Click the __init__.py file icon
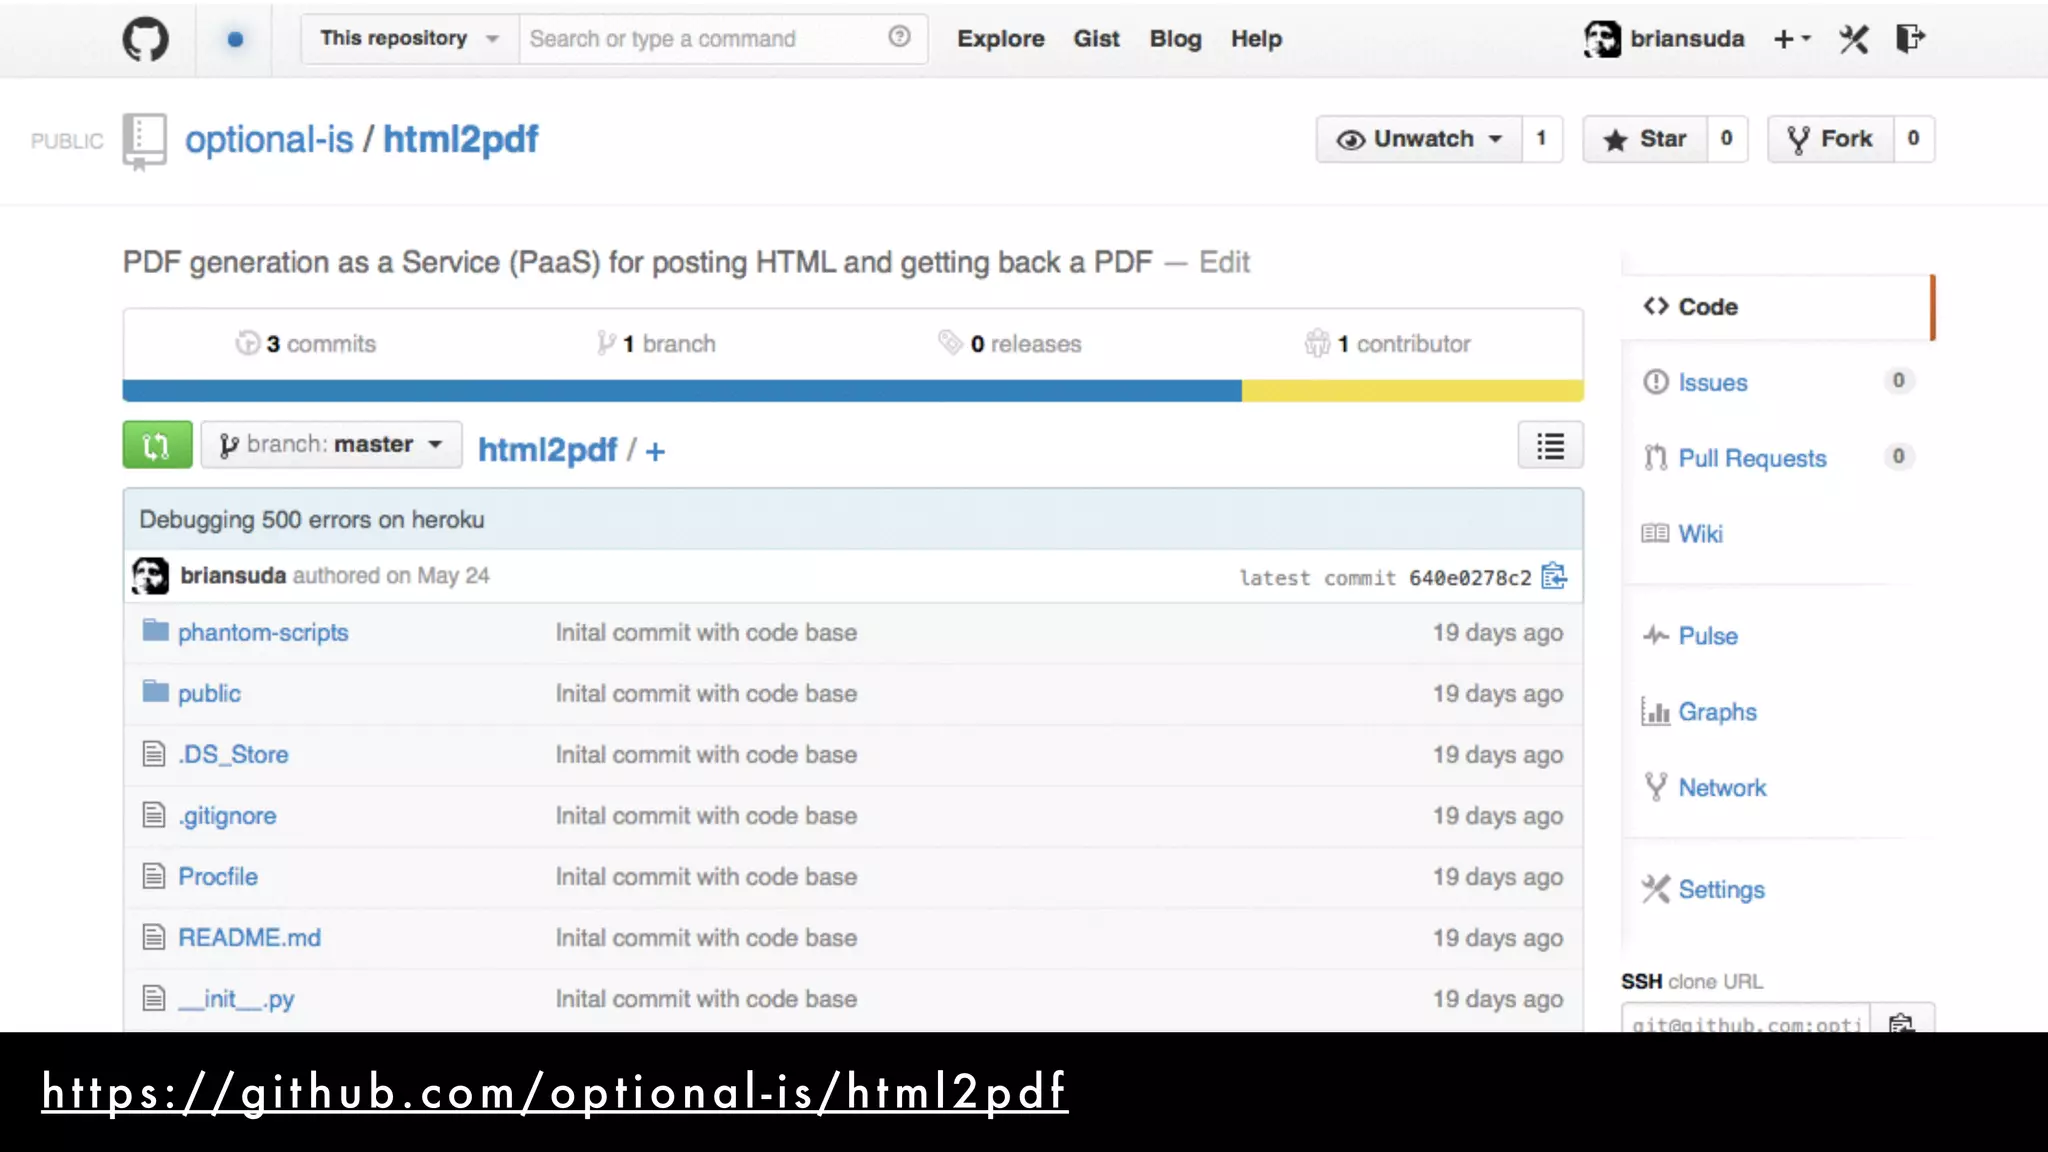This screenshot has width=2048, height=1152. coord(153,997)
